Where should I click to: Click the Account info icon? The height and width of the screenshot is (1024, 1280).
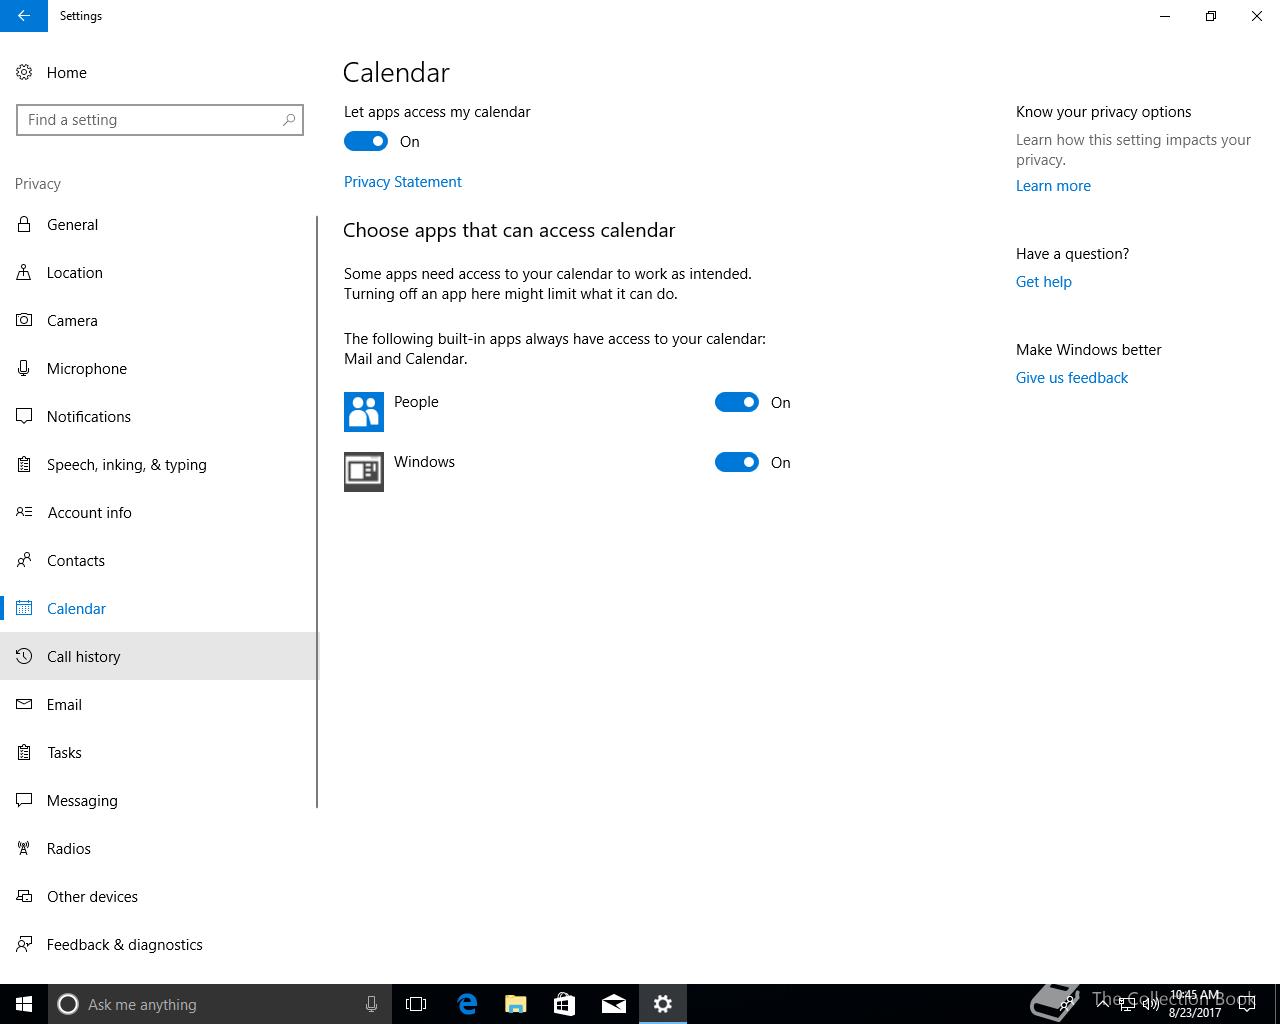coord(24,512)
